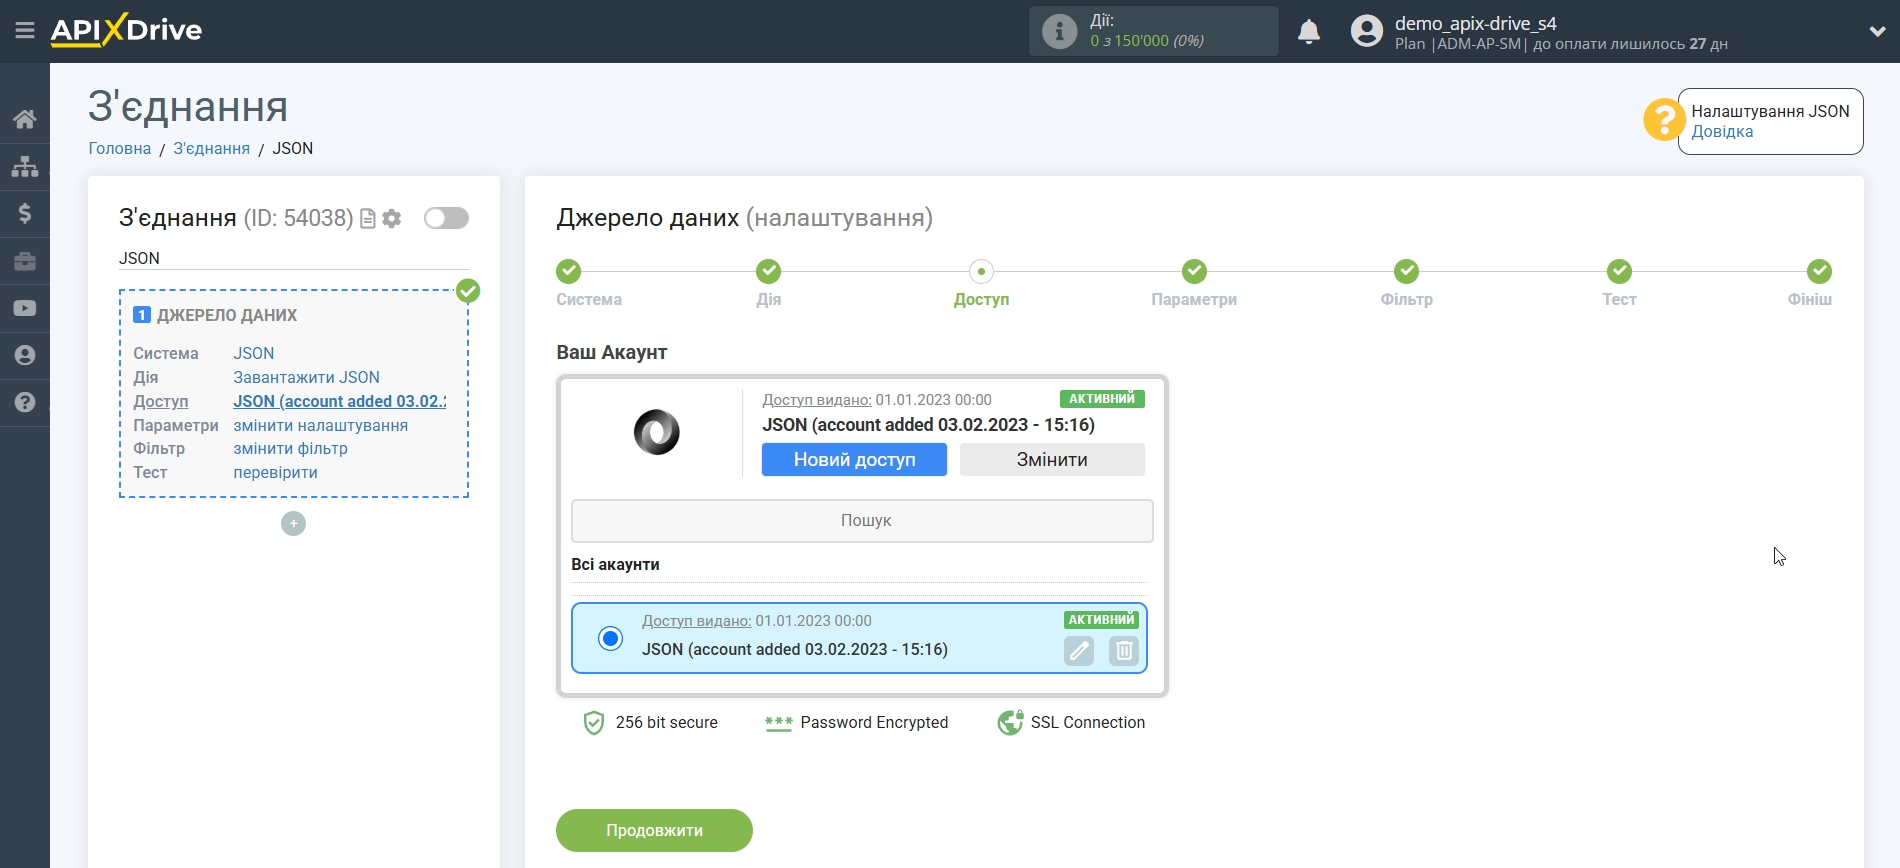Go to З'єднання breadcrumb
Viewport: 1900px width, 868px height.
click(211, 148)
